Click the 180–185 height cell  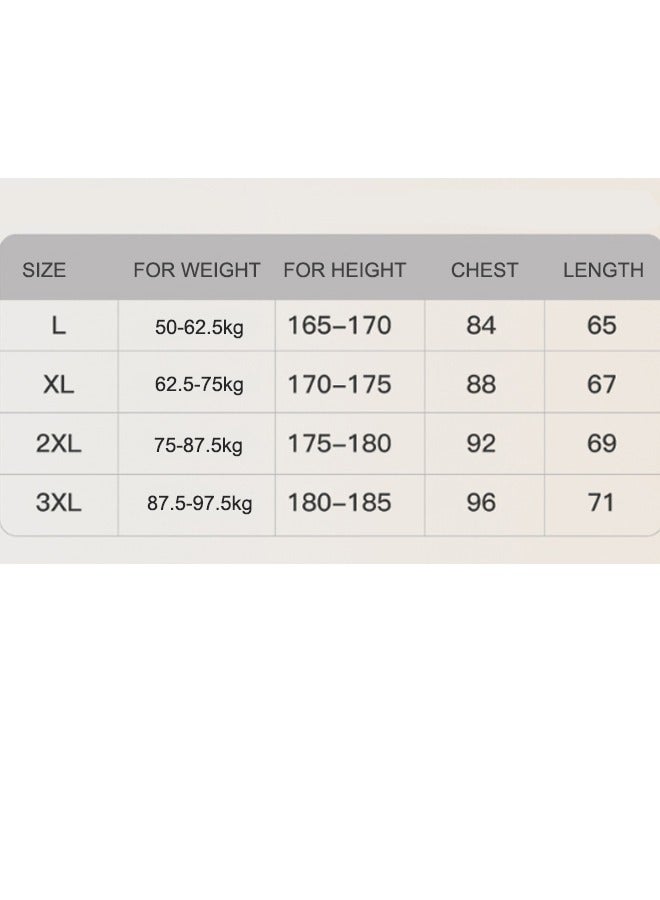tap(339, 502)
